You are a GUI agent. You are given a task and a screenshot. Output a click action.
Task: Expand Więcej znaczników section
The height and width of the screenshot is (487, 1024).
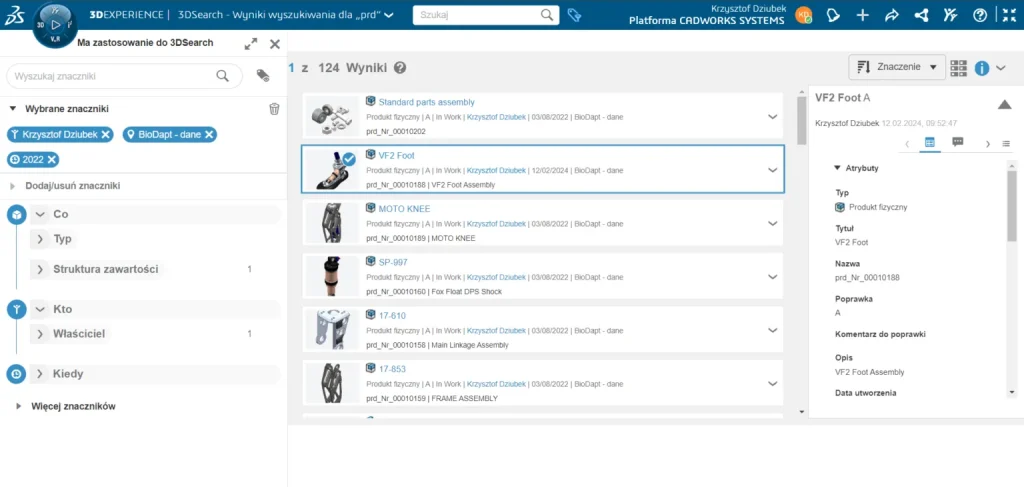19,406
